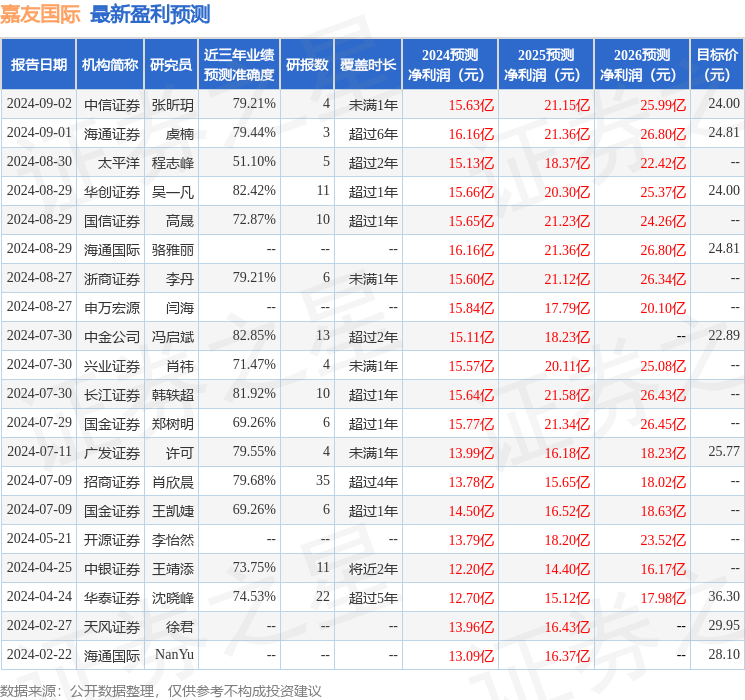This screenshot has height=700, width=745.
Task: Select the 28.10 target price cell
Action: point(717,655)
